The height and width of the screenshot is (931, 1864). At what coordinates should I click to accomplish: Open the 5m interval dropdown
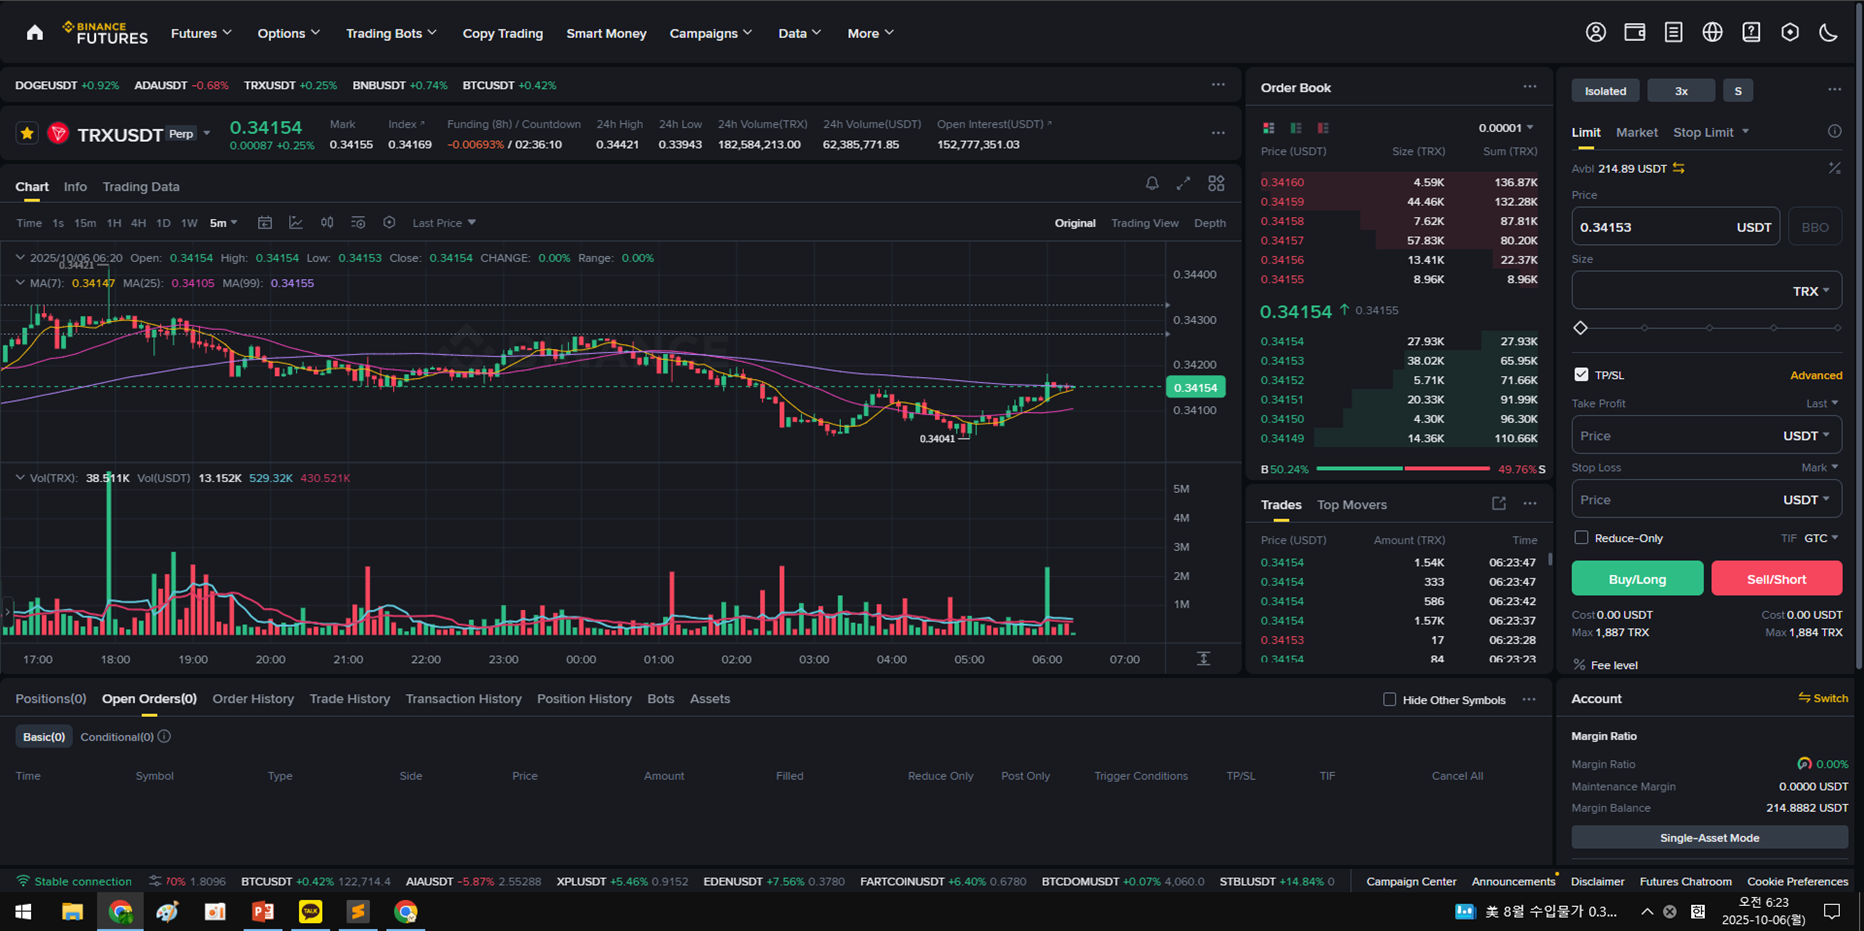point(224,223)
